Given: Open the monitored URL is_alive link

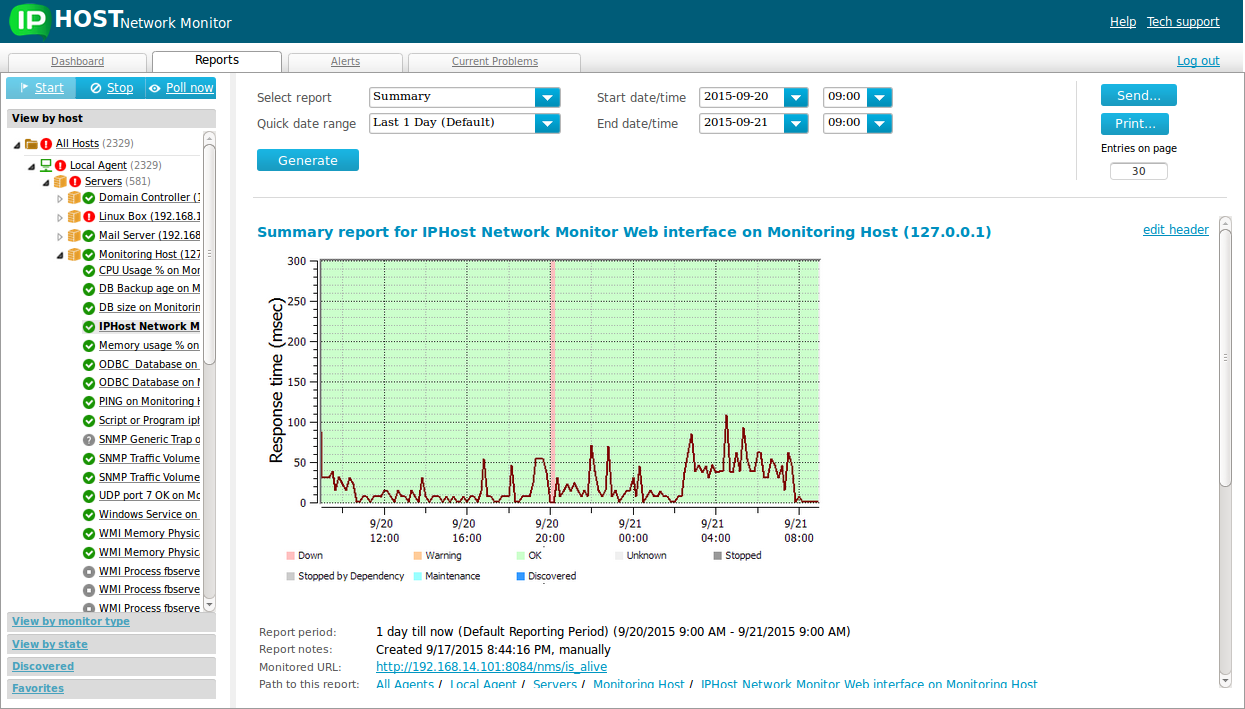Looking at the screenshot, I should click(491, 667).
